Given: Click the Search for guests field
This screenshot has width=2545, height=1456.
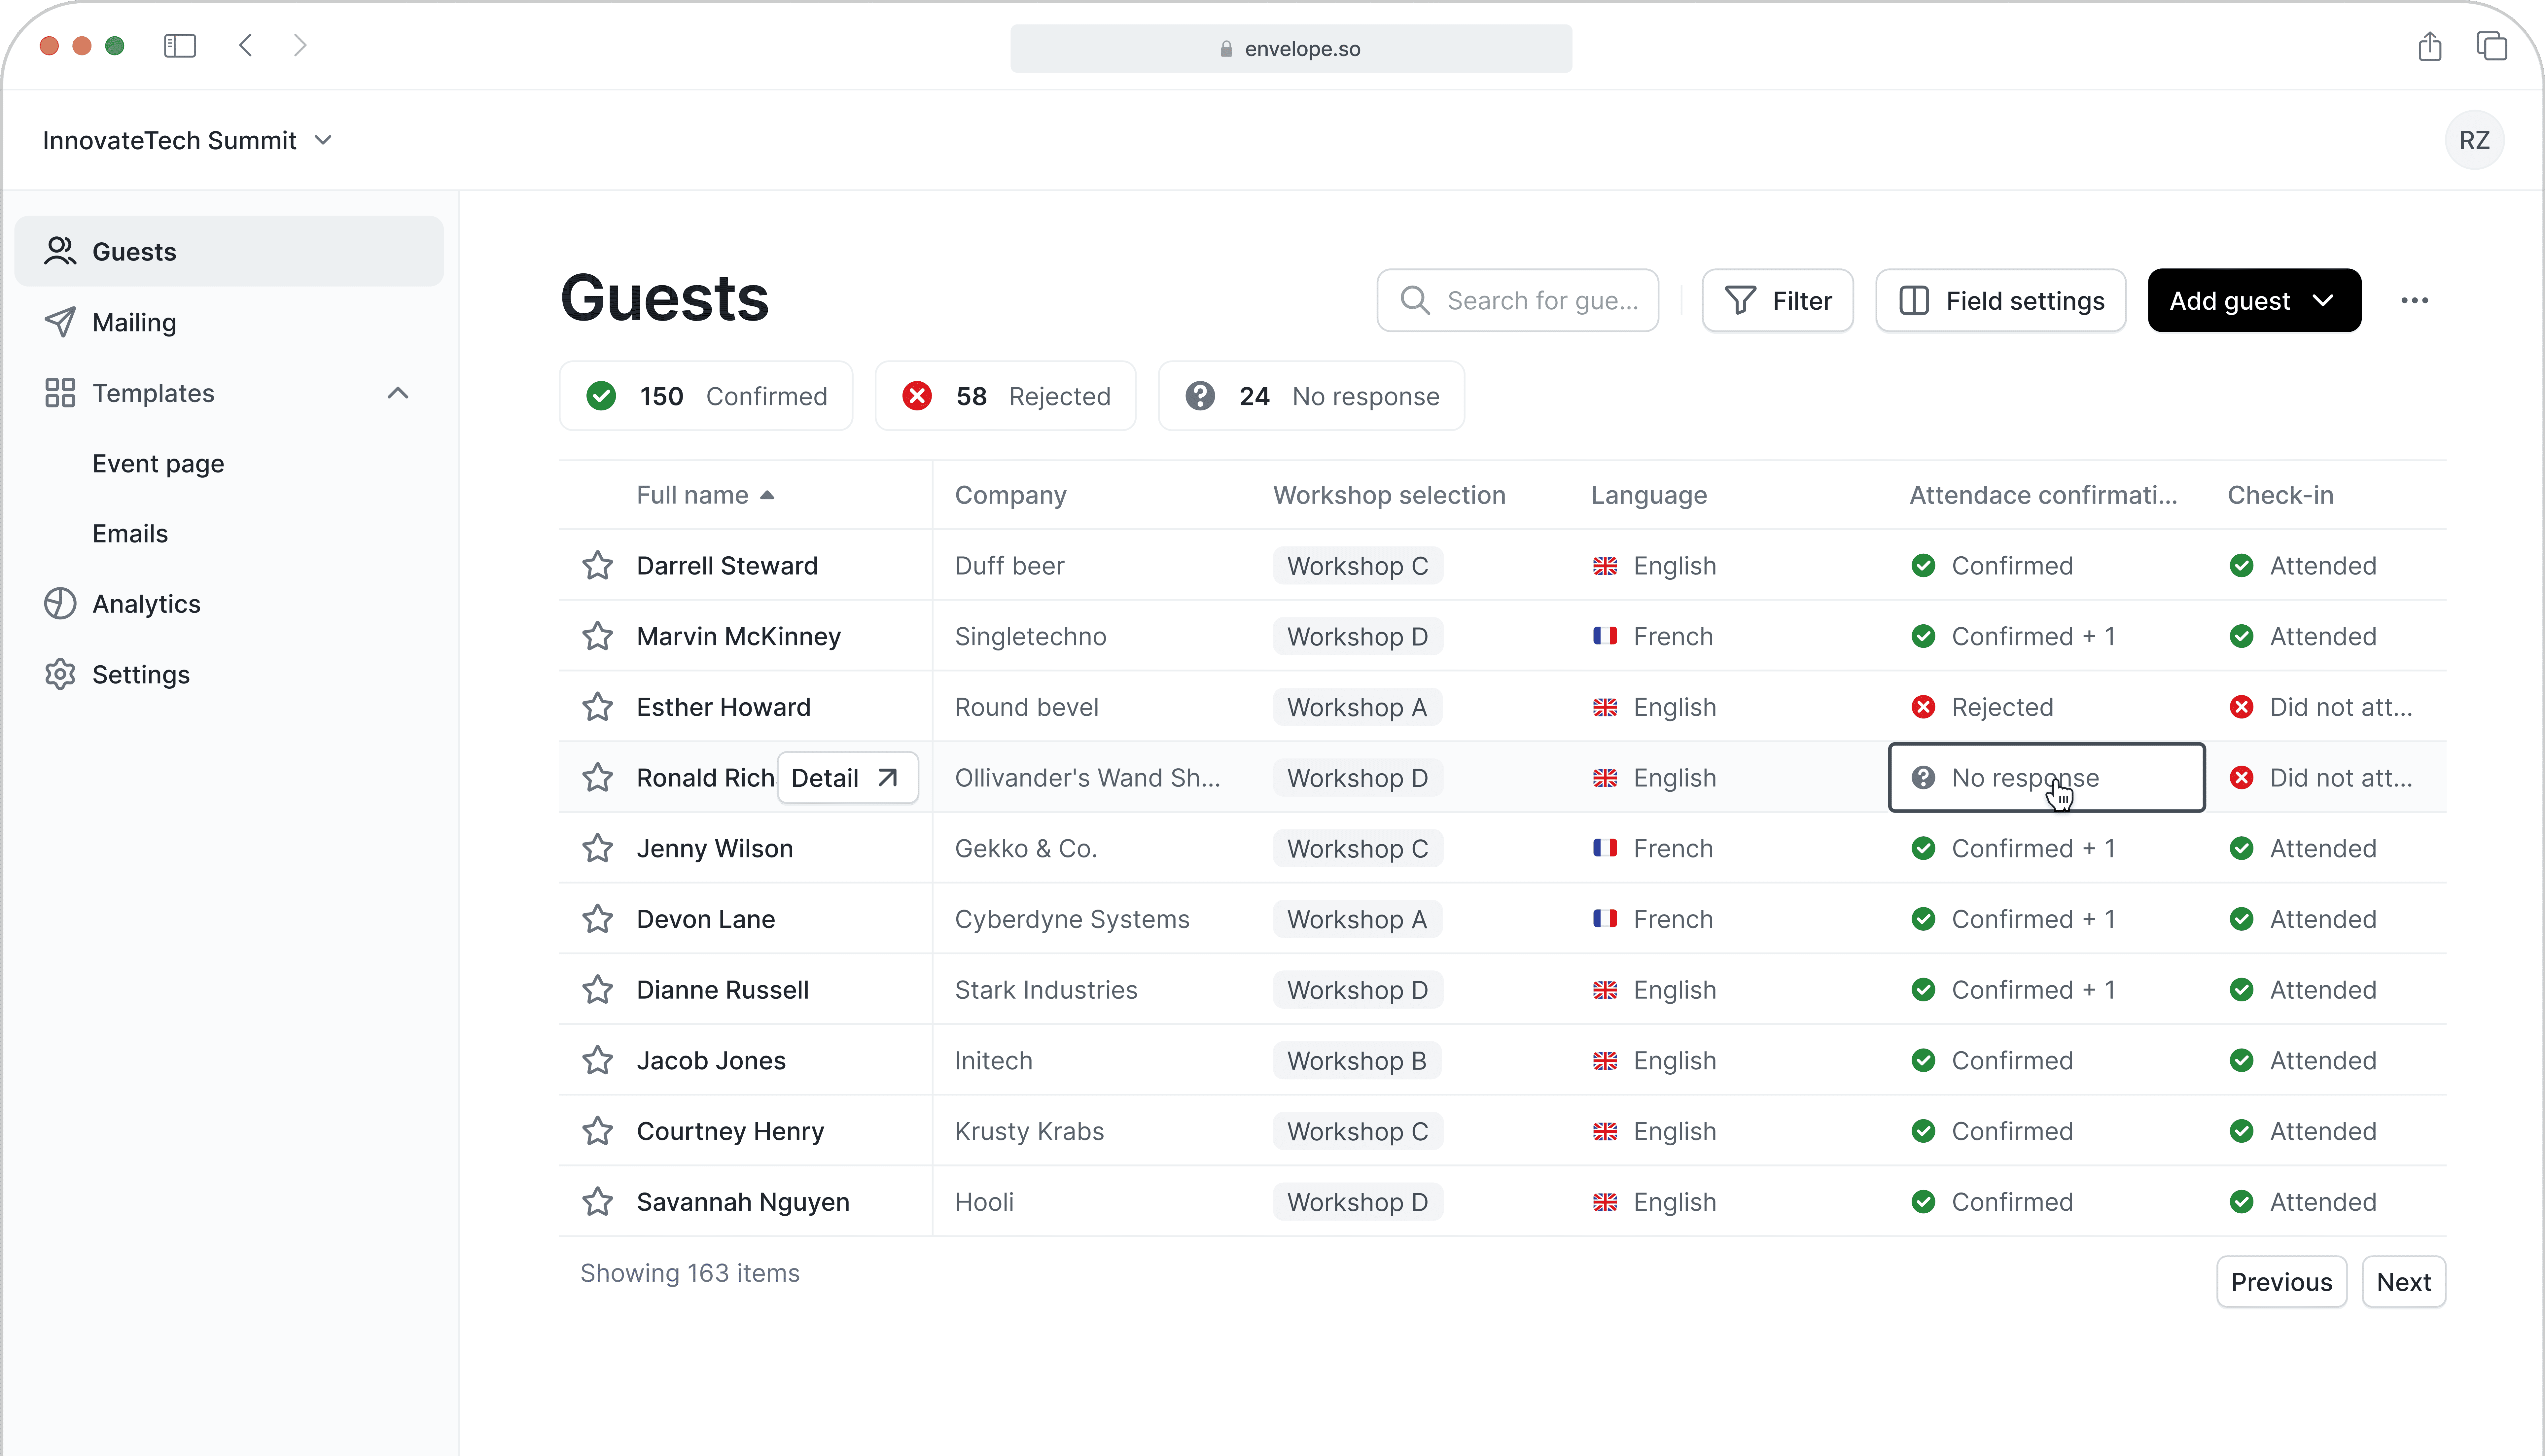Looking at the screenshot, I should coord(1517,300).
